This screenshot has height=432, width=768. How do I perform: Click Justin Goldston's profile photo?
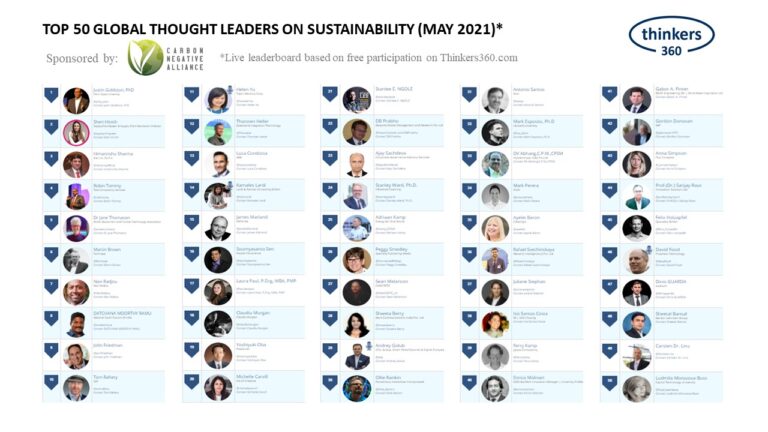click(x=76, y=100)
